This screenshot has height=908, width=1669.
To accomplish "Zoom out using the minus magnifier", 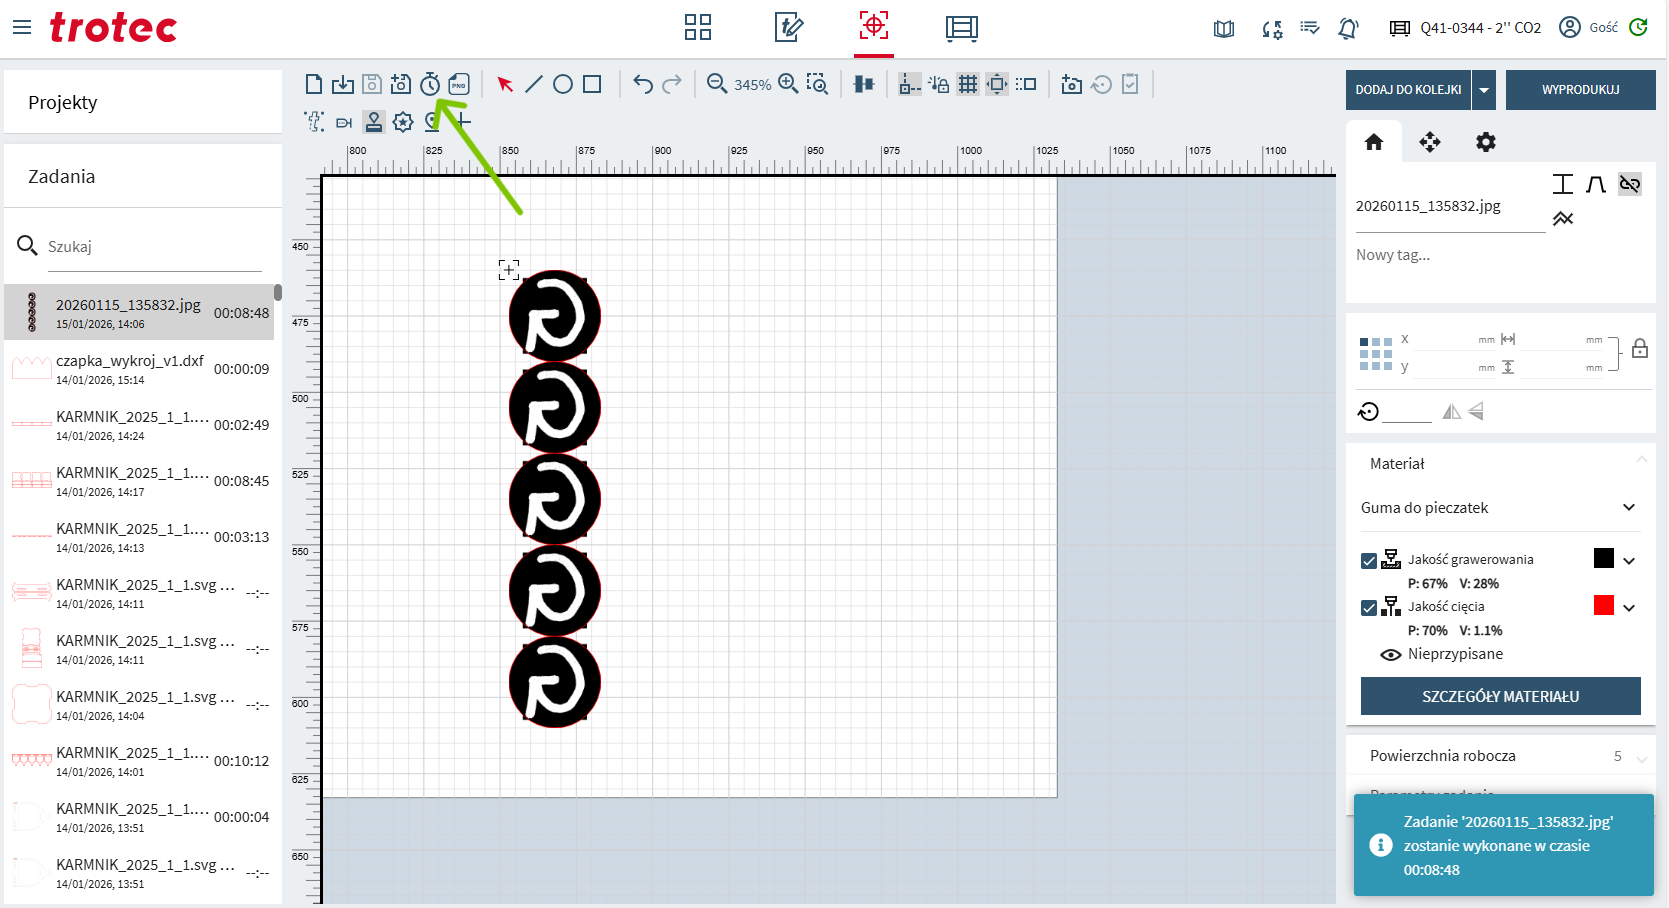I will click(716, 85).
